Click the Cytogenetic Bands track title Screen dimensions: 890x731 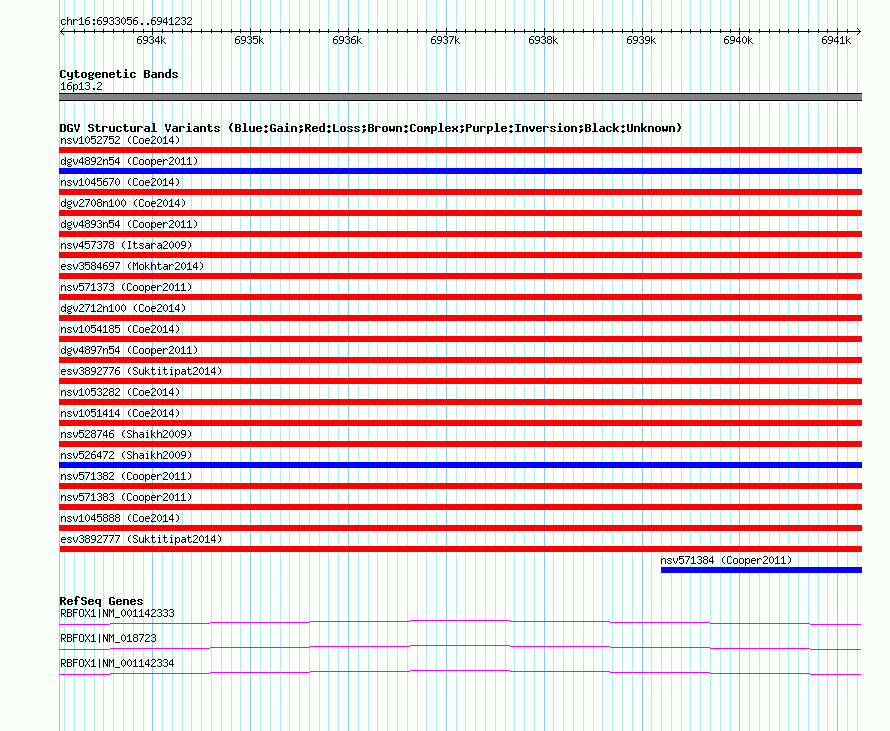tap(119, 74)
